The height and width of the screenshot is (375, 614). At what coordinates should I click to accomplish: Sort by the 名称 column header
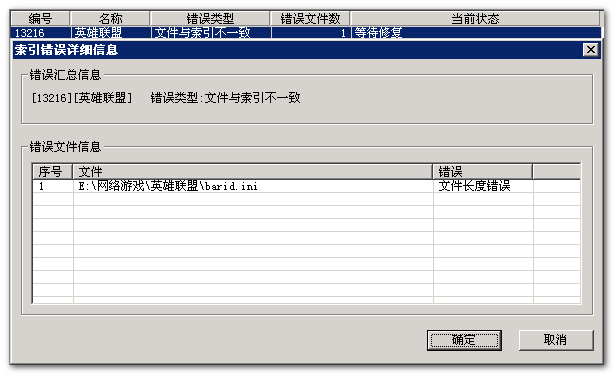(110, 18)
